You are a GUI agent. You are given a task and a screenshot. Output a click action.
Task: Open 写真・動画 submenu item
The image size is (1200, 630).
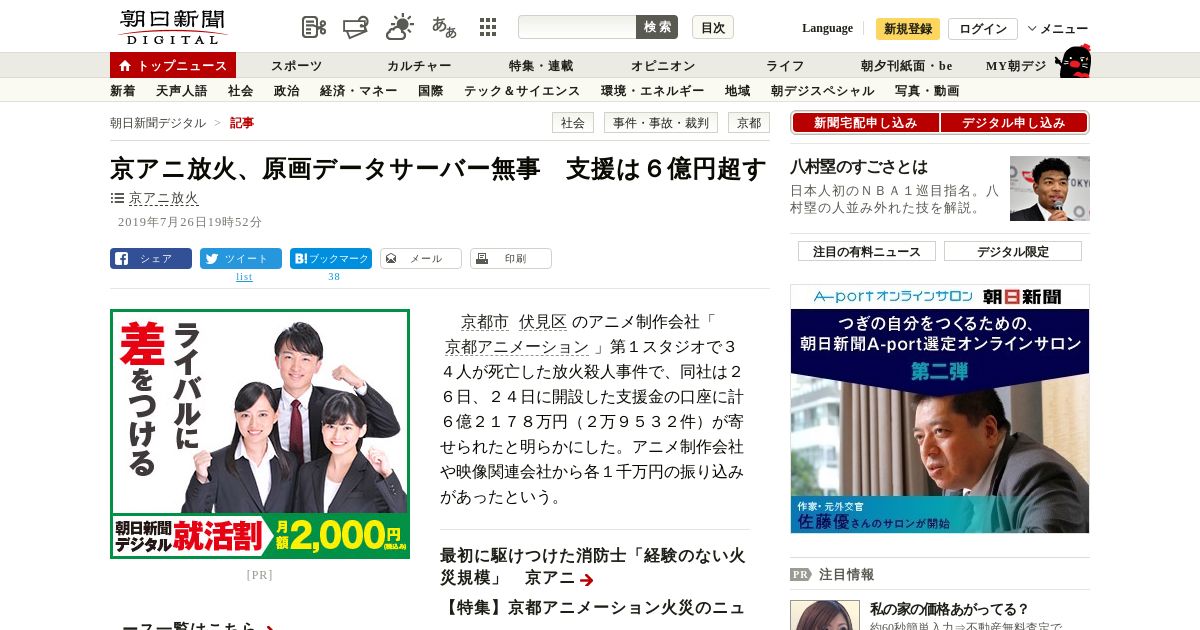pos(927,91)
